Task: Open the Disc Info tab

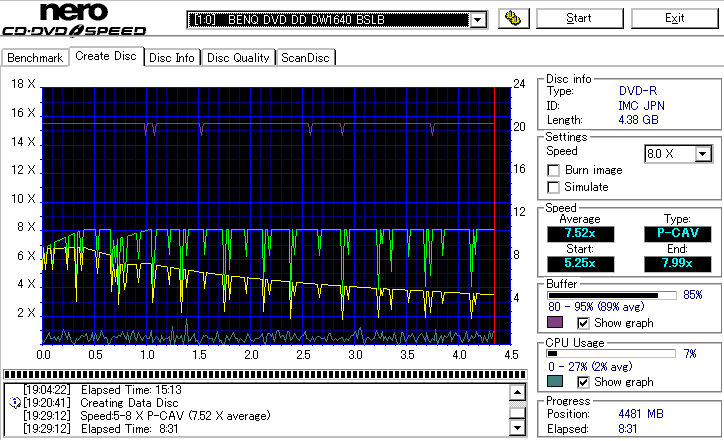Action: pos(172,58)
